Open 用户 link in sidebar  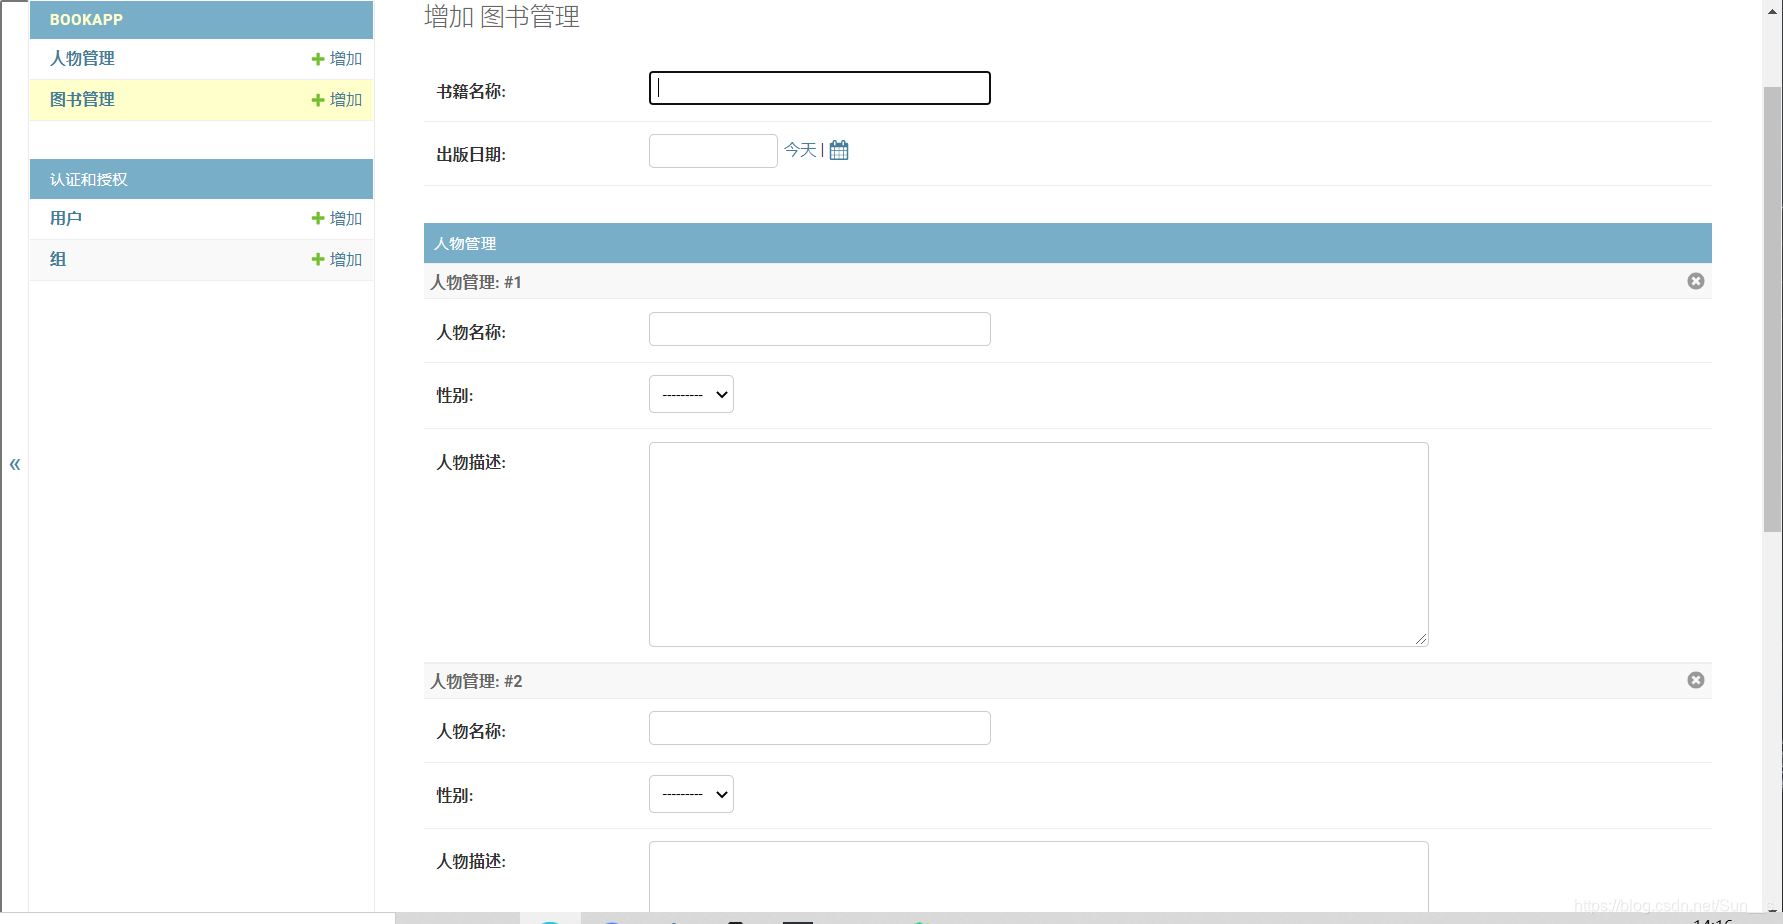click(66, 218)
